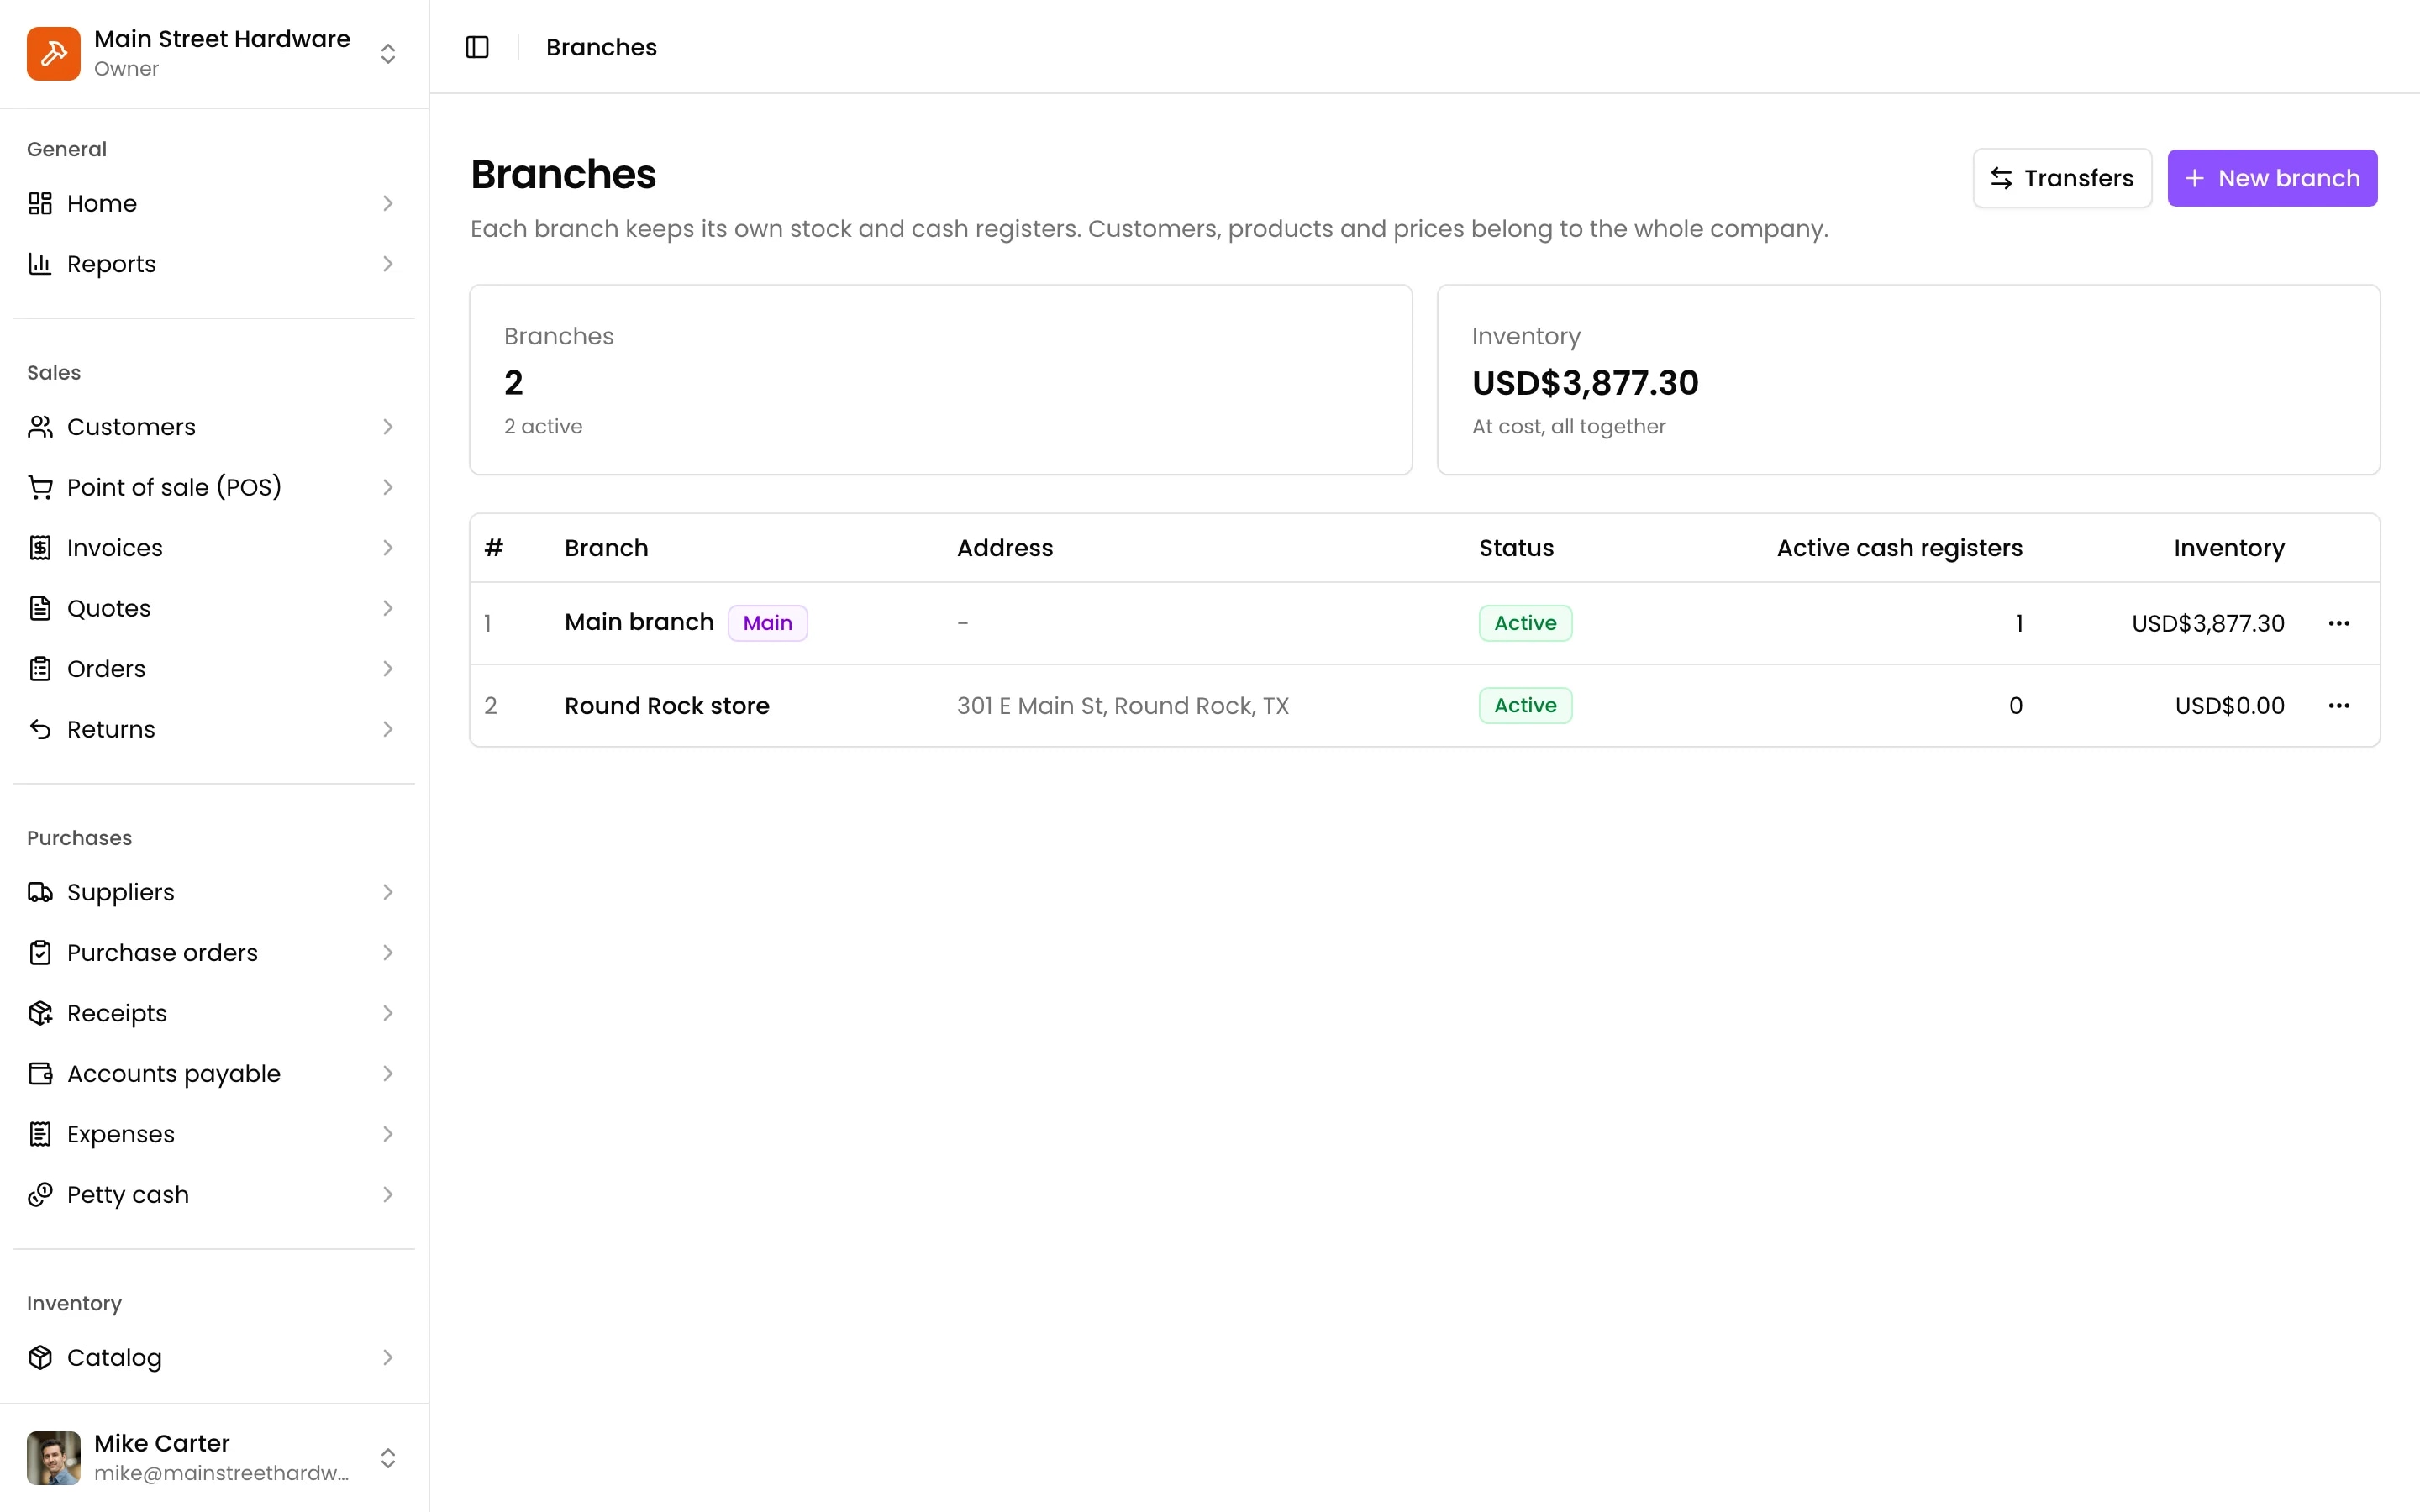Image resolution: width=2420 pixels, height=1512 pixels.
Task: Expand the Home chevron
Action: tap(388, 203)
